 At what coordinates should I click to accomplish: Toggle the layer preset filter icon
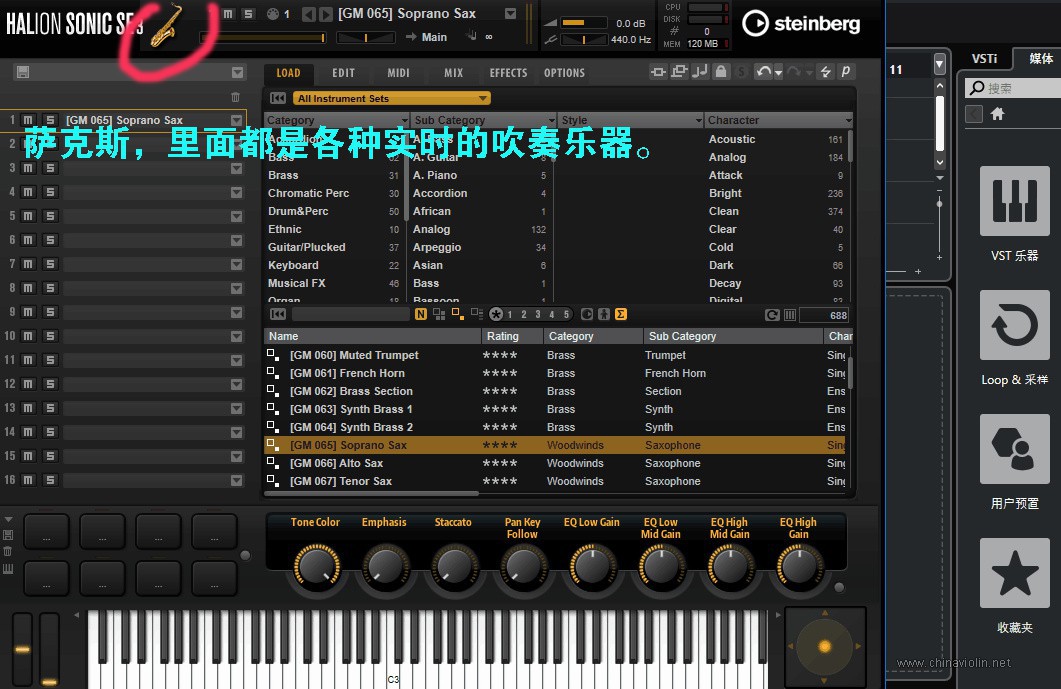pos(476,314)
